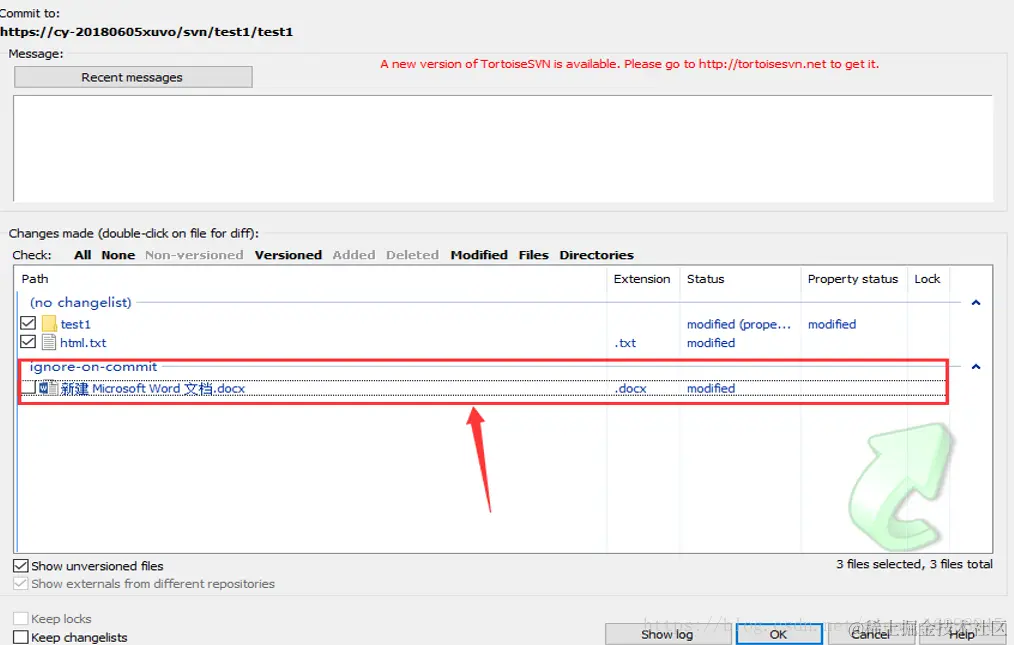Toggle Show unversioned files checkbox
Viewport: 1014px width, 645px height.
click(21, 566)
